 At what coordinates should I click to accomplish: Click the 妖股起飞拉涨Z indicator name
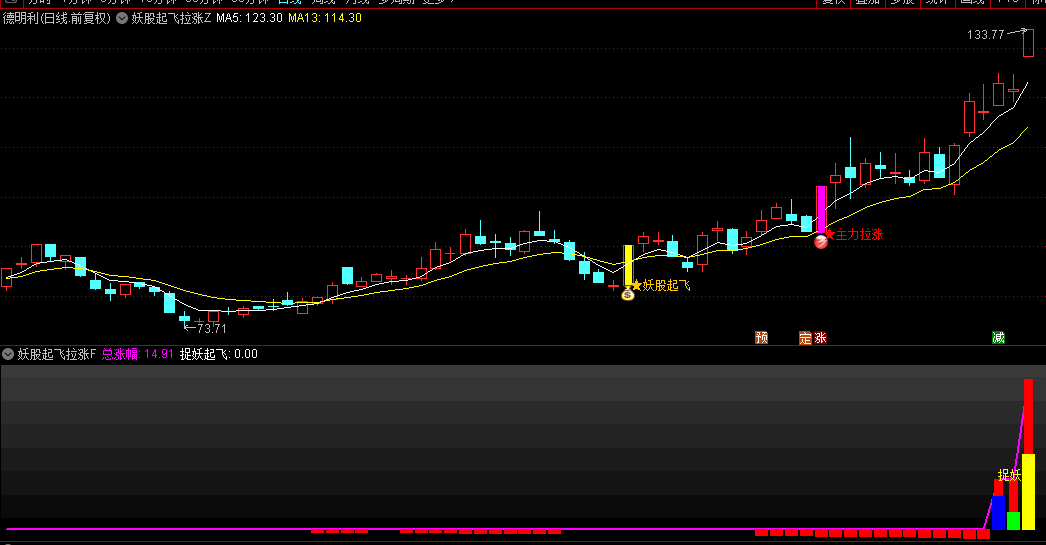171,19
